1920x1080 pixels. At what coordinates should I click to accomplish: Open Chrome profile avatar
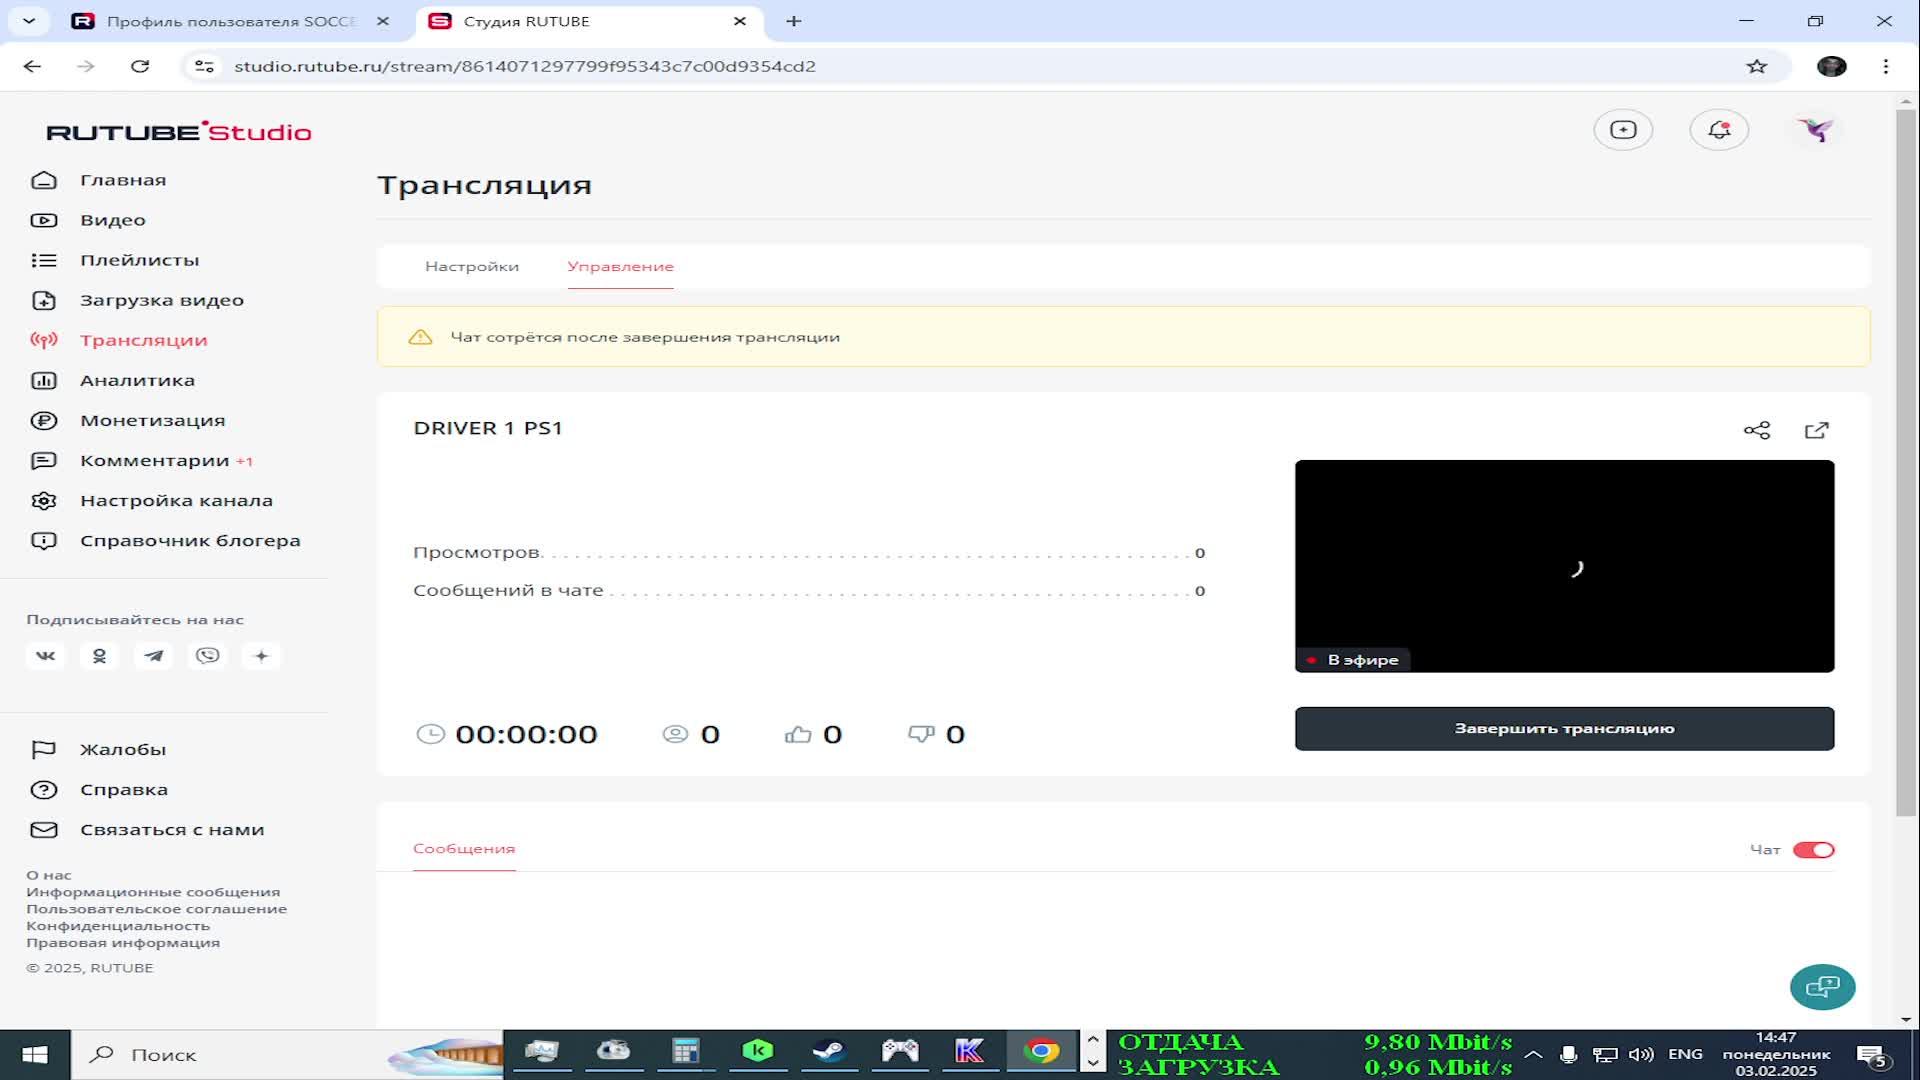(1832, 66)
